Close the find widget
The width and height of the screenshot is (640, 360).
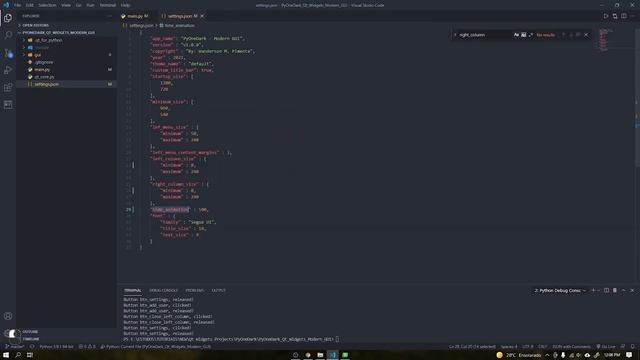pyautogui.click(x=587, y=35)
